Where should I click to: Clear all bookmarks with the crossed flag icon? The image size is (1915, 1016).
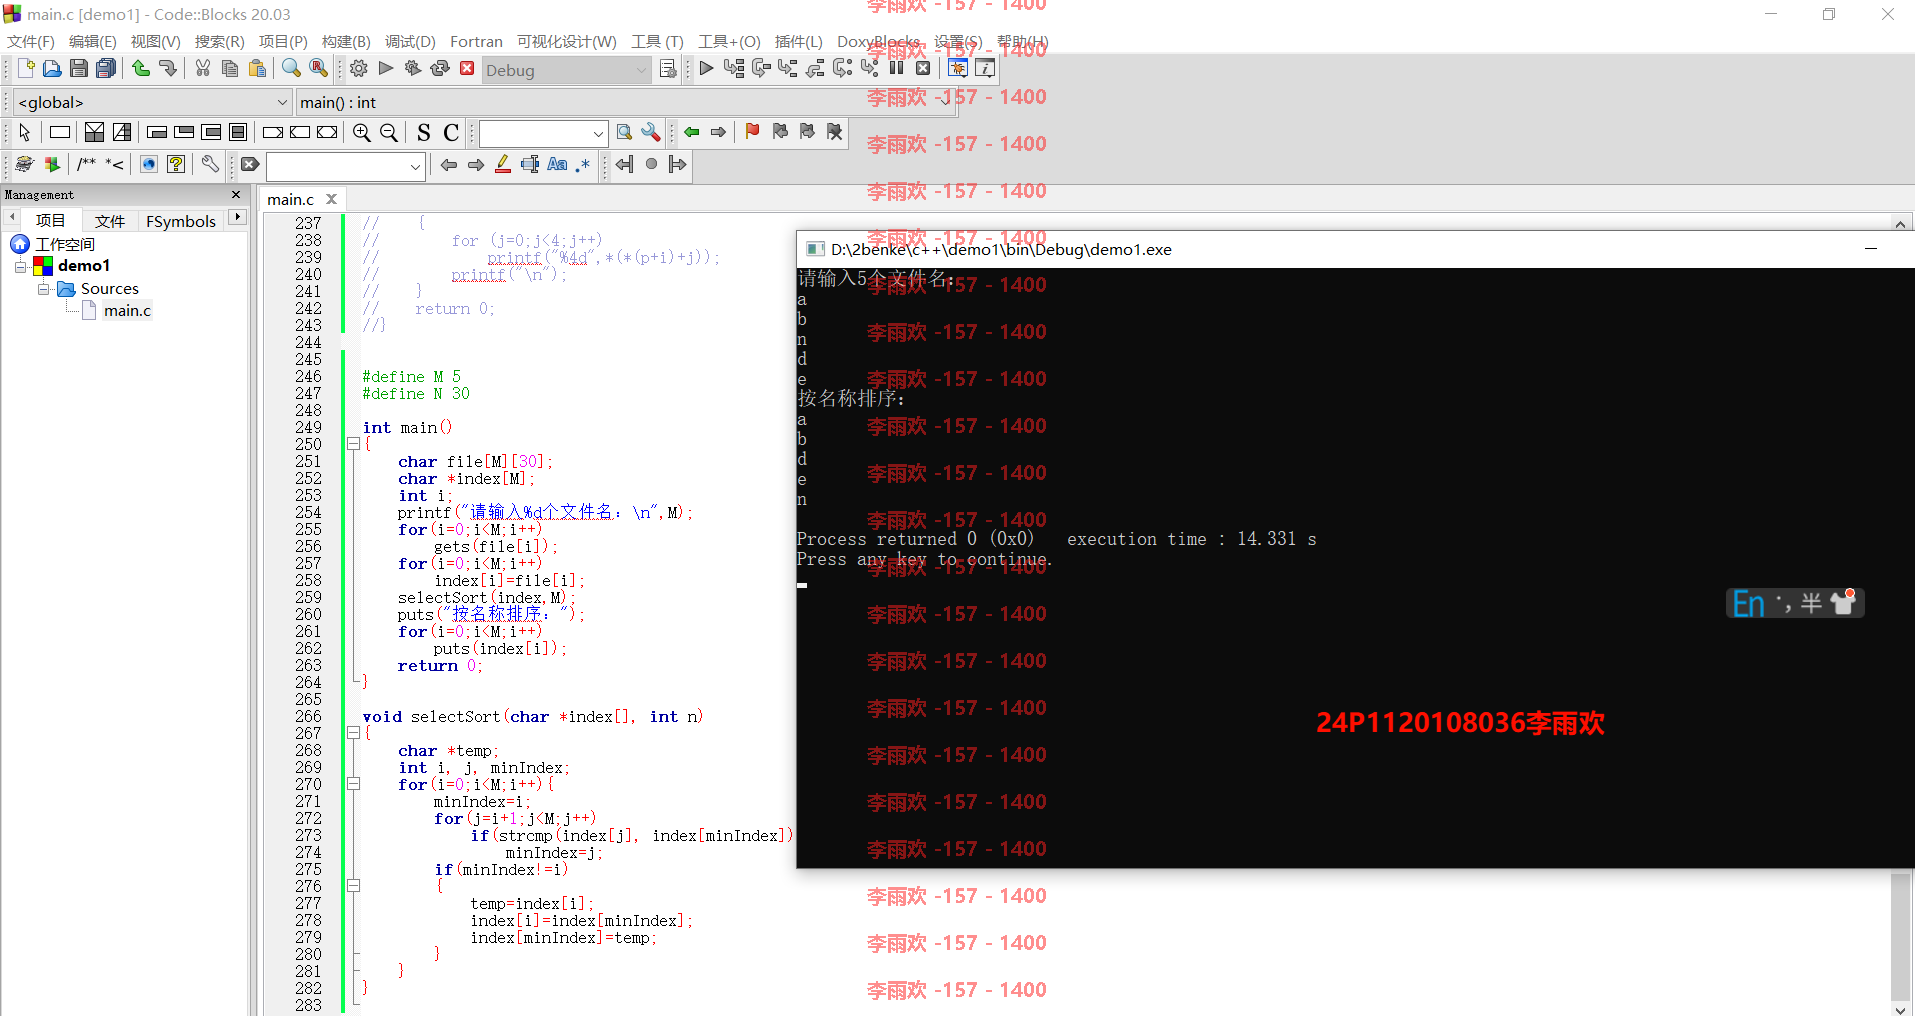[834, 132]
